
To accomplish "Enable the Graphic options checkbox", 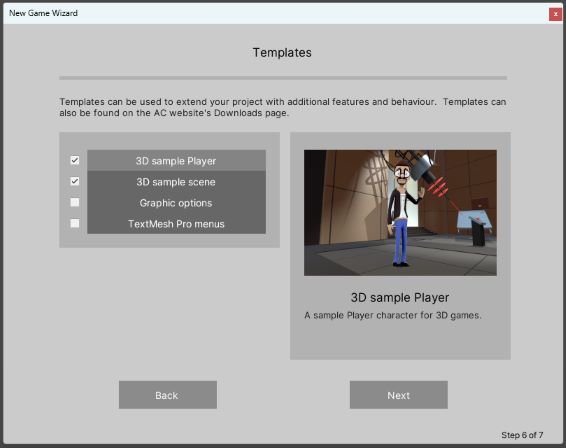I will (75, 202).
